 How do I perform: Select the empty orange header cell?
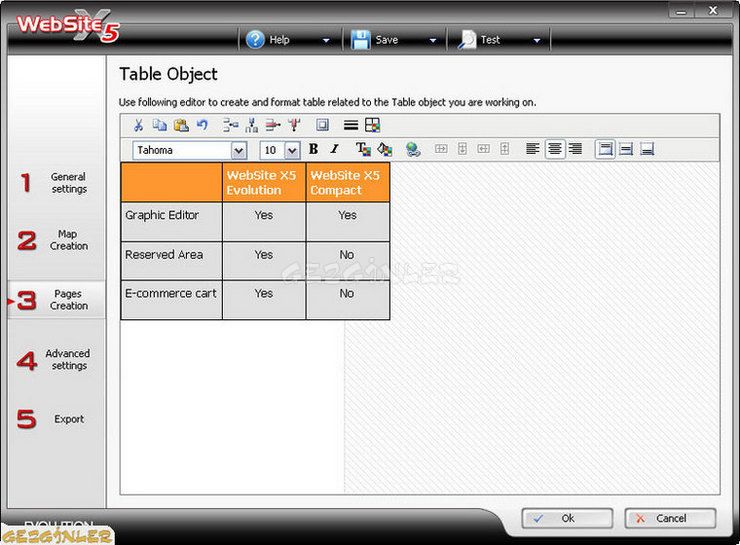click(172, 183)
